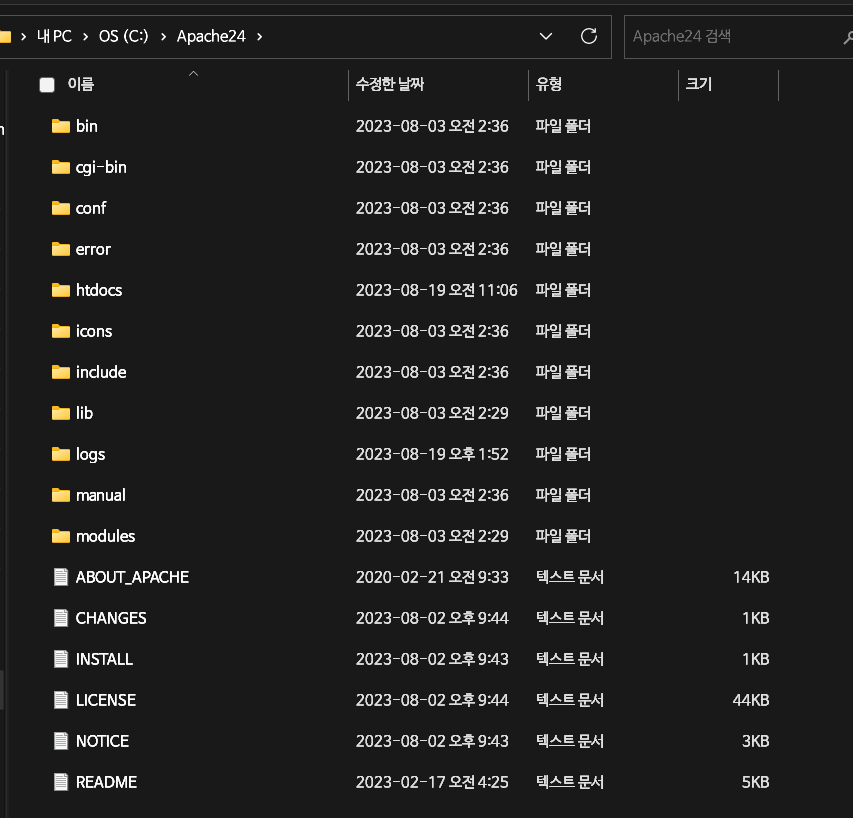Click the icons folder icon
This screenshot has width=853, height=818.
[60, 331]
